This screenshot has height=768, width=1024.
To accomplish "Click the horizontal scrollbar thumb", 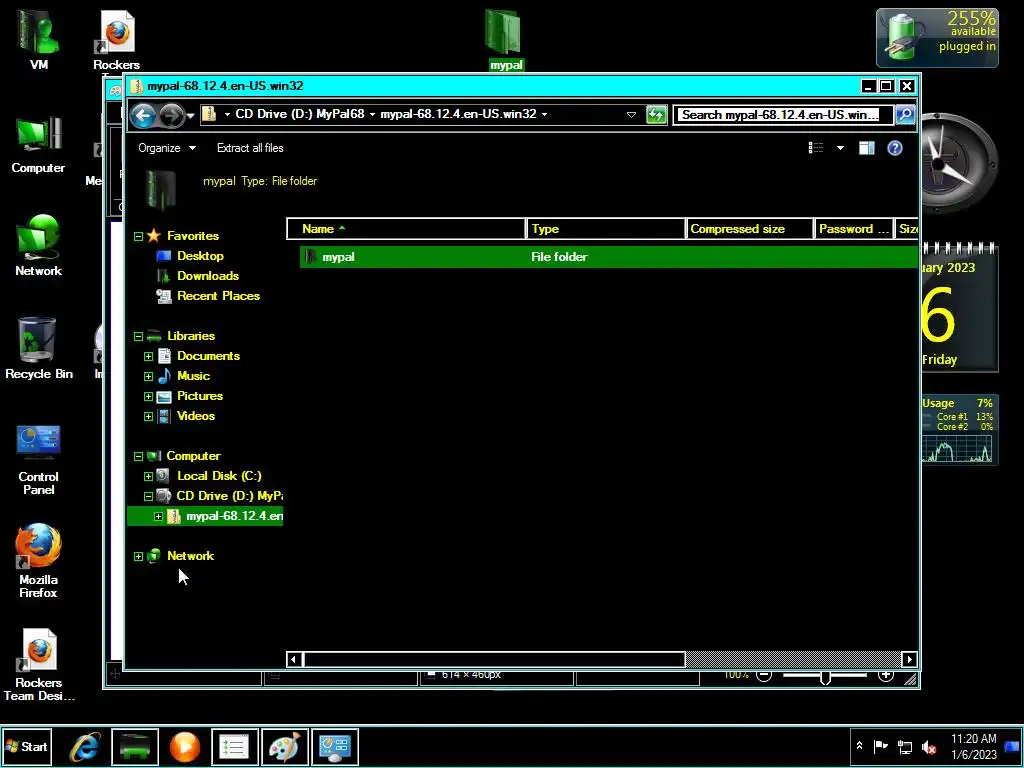I will tap(494, 660).
